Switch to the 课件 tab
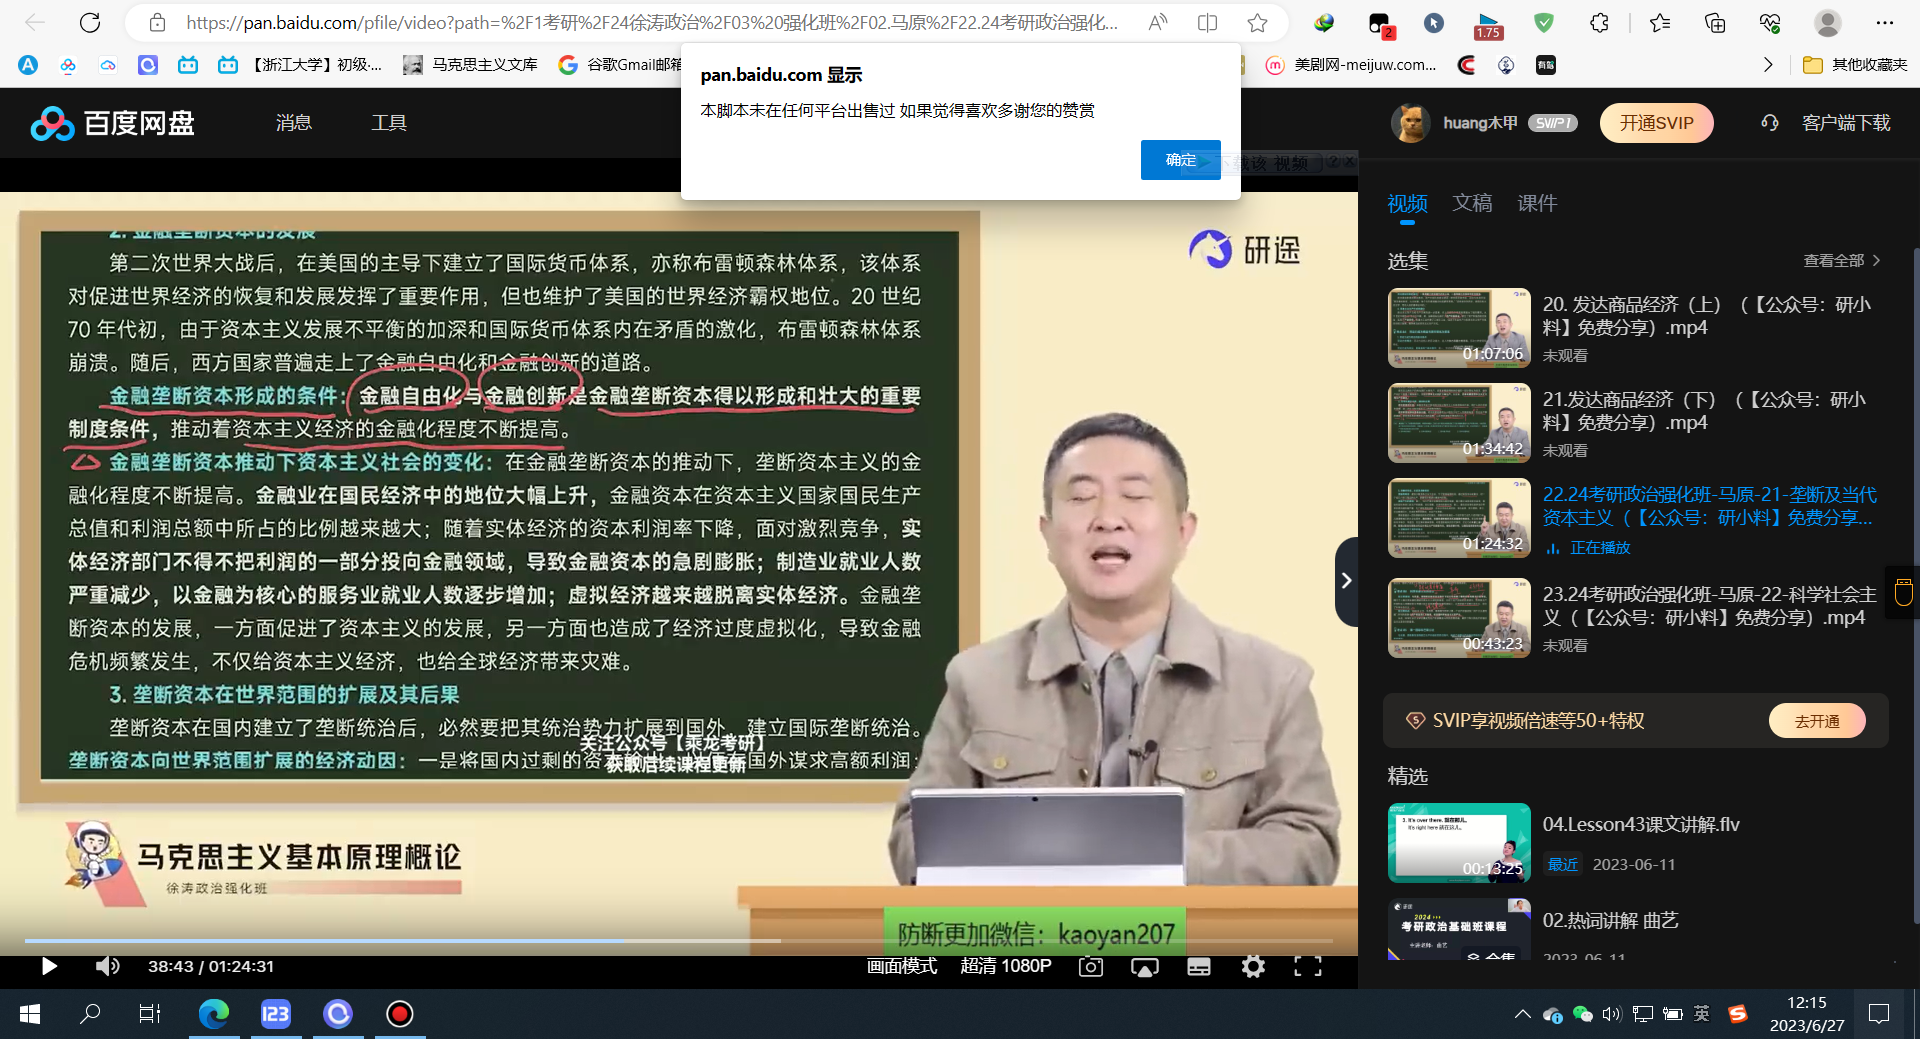The image size is (1920, 1039). tap(1537, 203)
